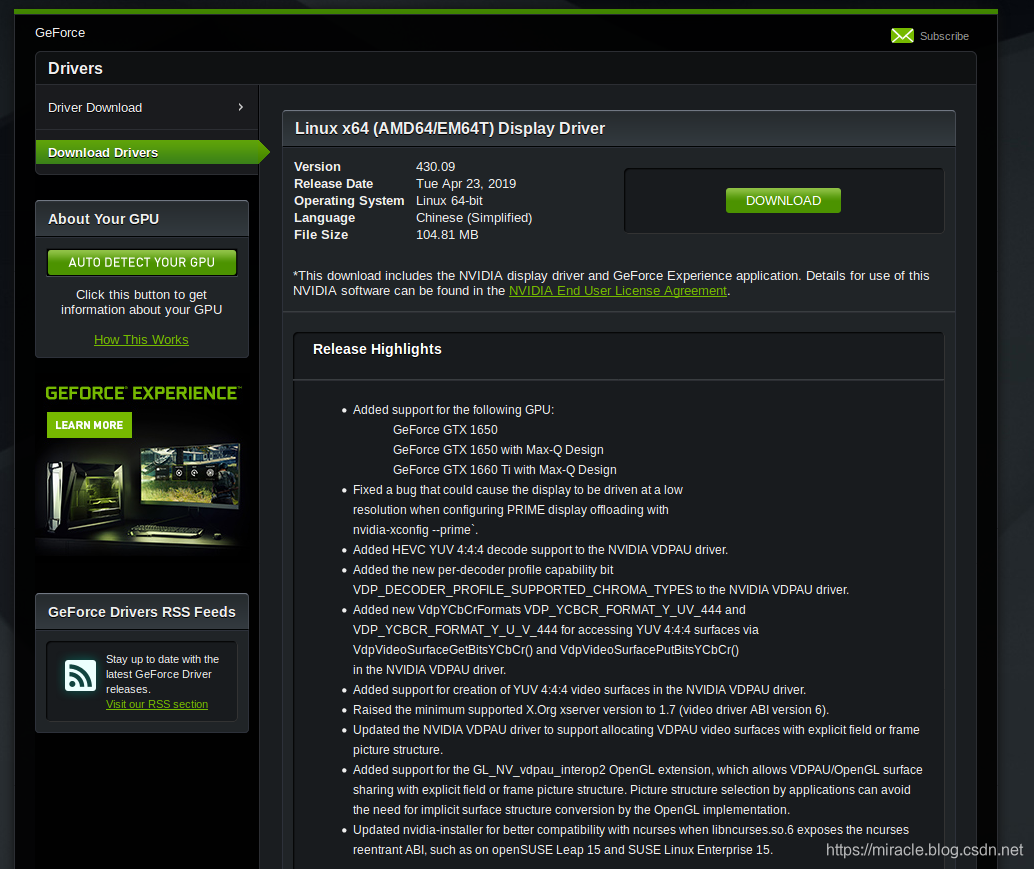Click 'Stay up to date with the' text
The height and width of the screenshot is (869, 1034).
click(x=162, y=659)
